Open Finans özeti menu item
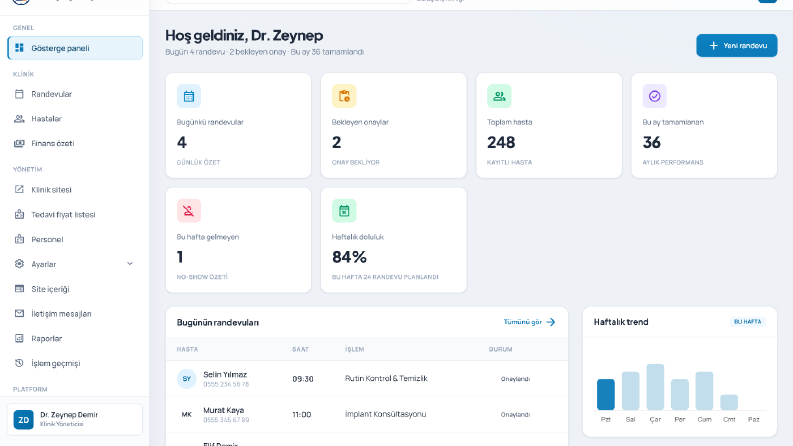The image size is (793, 446). (x=75, y=144)
